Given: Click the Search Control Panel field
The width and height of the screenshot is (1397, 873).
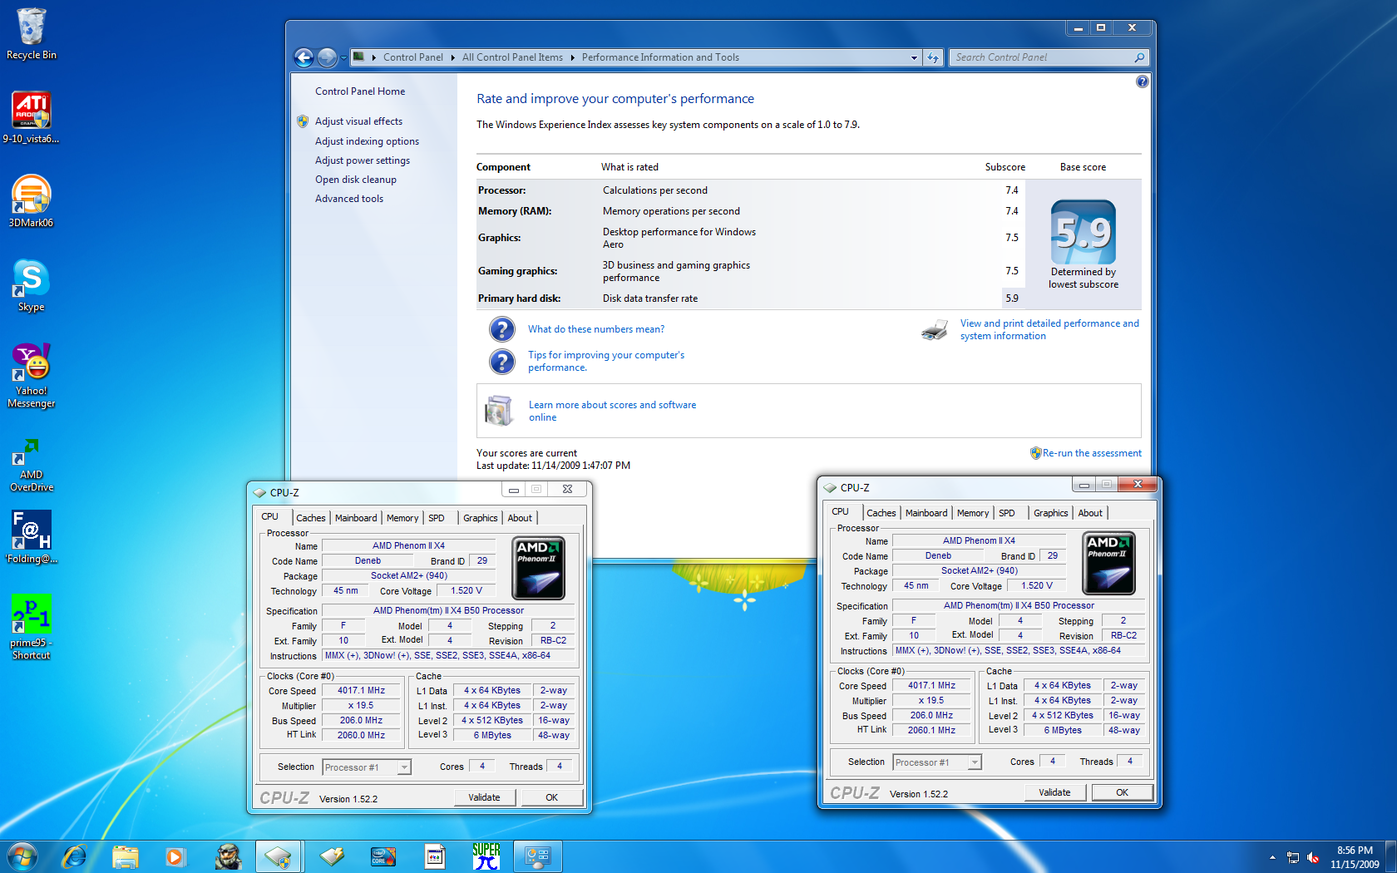Looking at the screenshot, I should tap(1049, 57).
